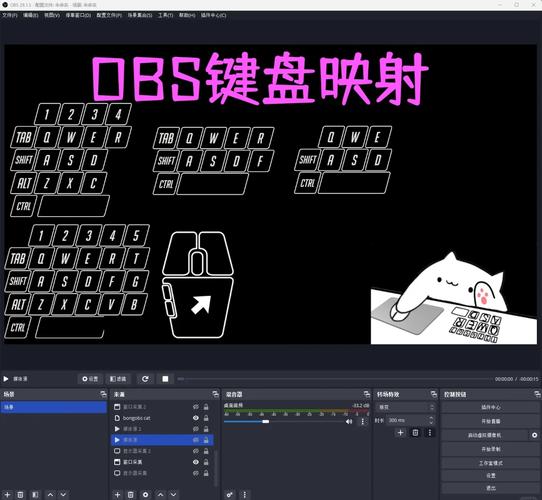Click 插件中心 button in Controls panel

pyautogui.click(x=491, y=407)
